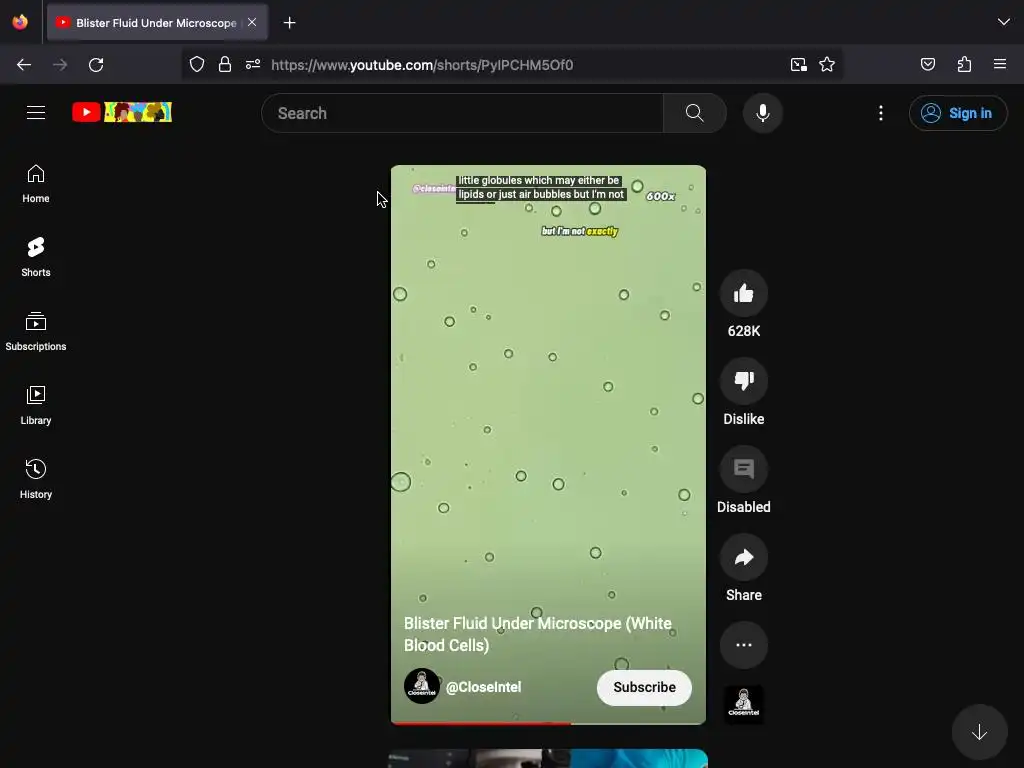Image resolution: width=1024 pixels, height=768 pixels.
Task: Focus the YouTube Search field
Action: click(462, 113)
